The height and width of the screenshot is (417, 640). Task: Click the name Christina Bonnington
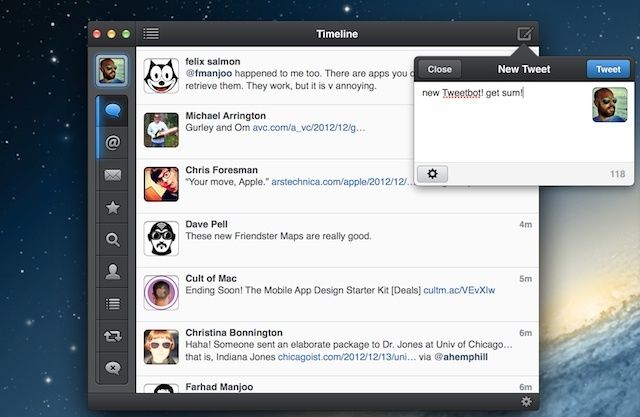(234, 333)
